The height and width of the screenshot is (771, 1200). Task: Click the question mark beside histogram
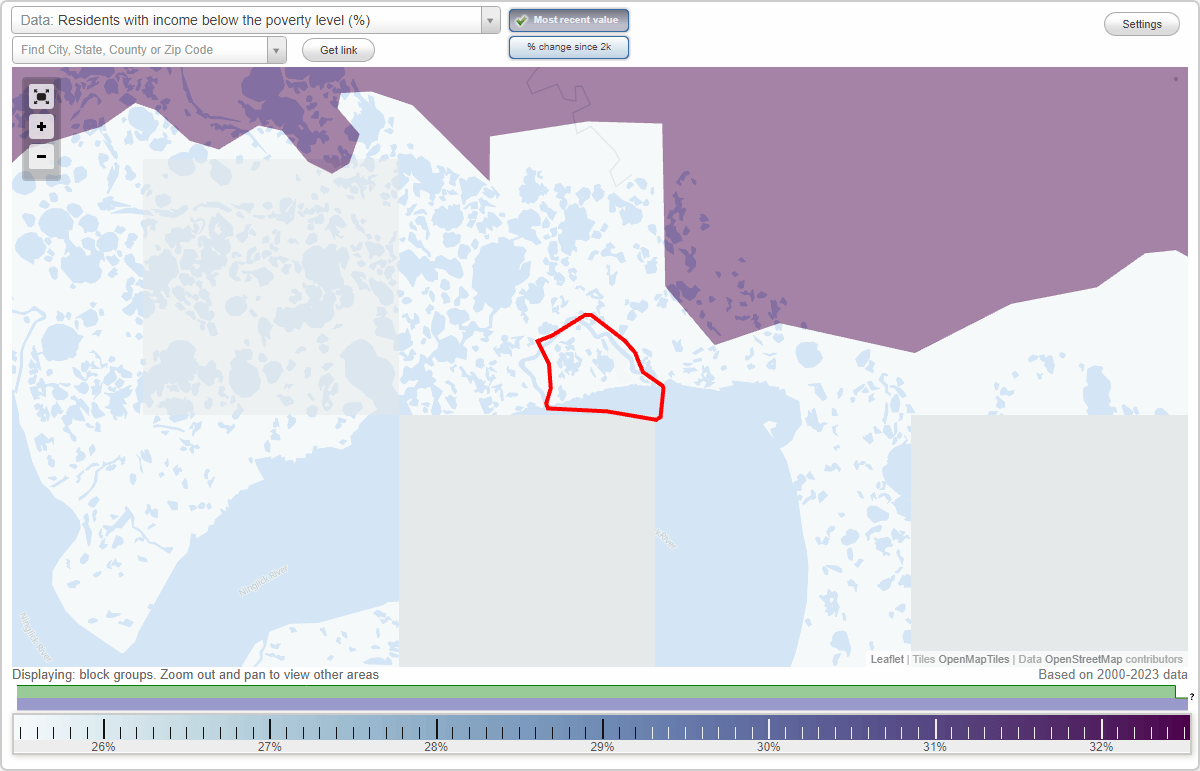(1192, 696)
